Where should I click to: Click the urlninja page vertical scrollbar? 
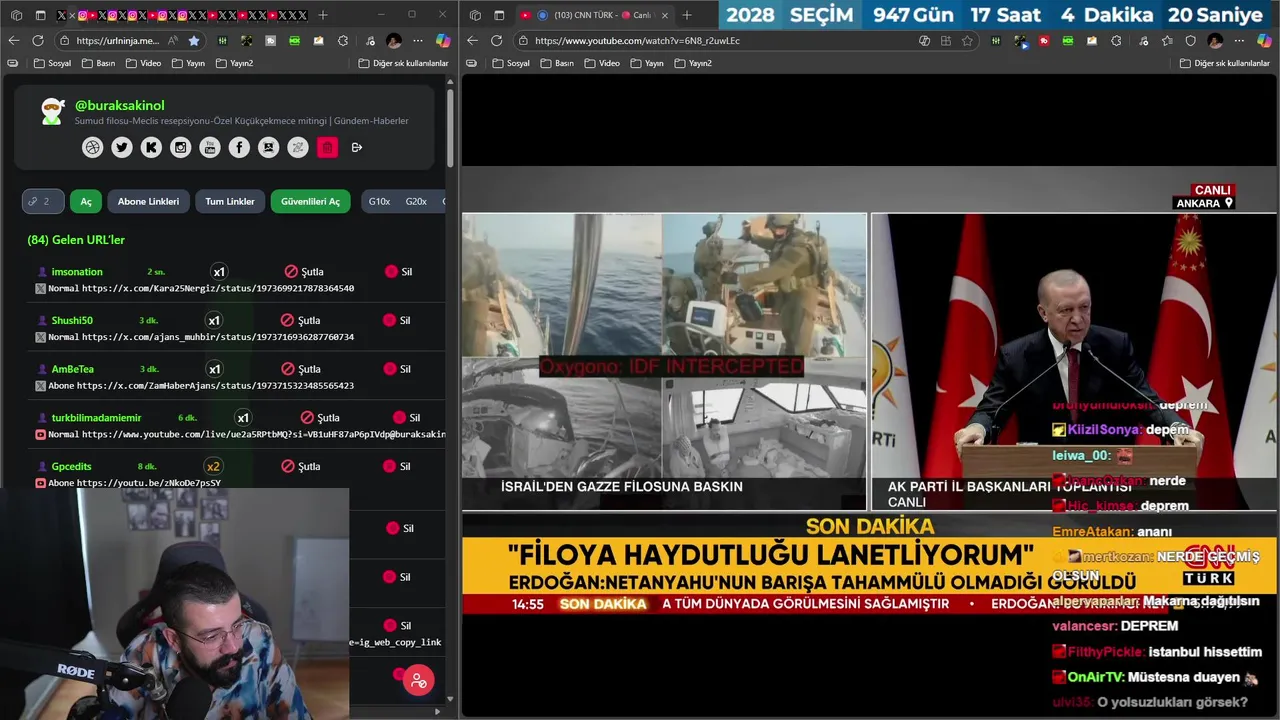[x=450, y=129]
